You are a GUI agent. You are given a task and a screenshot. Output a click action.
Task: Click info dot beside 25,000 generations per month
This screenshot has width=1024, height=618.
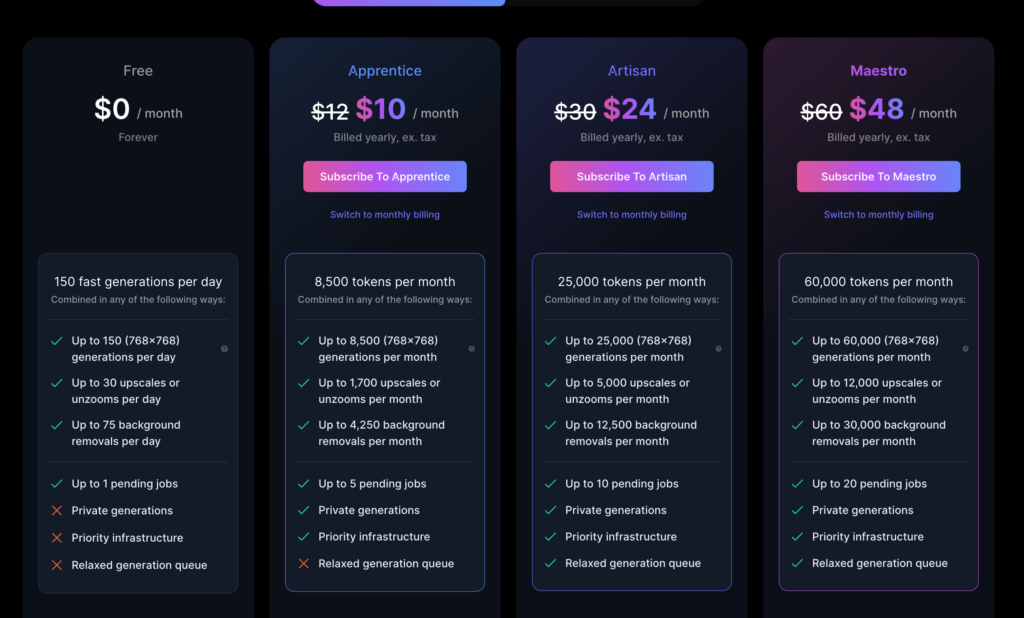(x=718, y=349)
